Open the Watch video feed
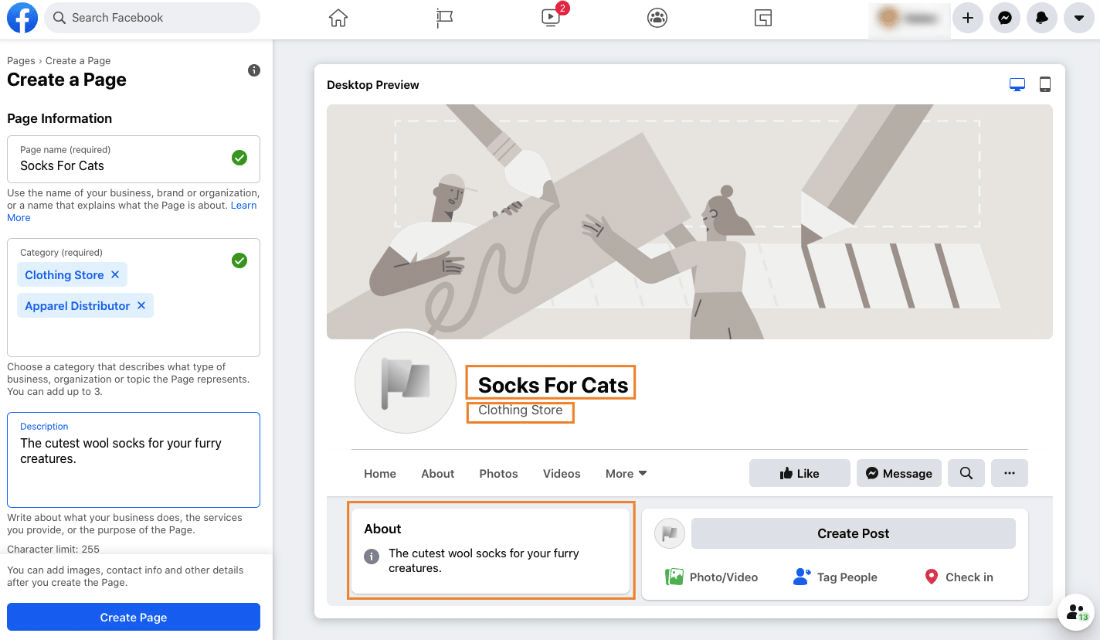This screenshot has width=1100, height=640. (x=549, y=17)
